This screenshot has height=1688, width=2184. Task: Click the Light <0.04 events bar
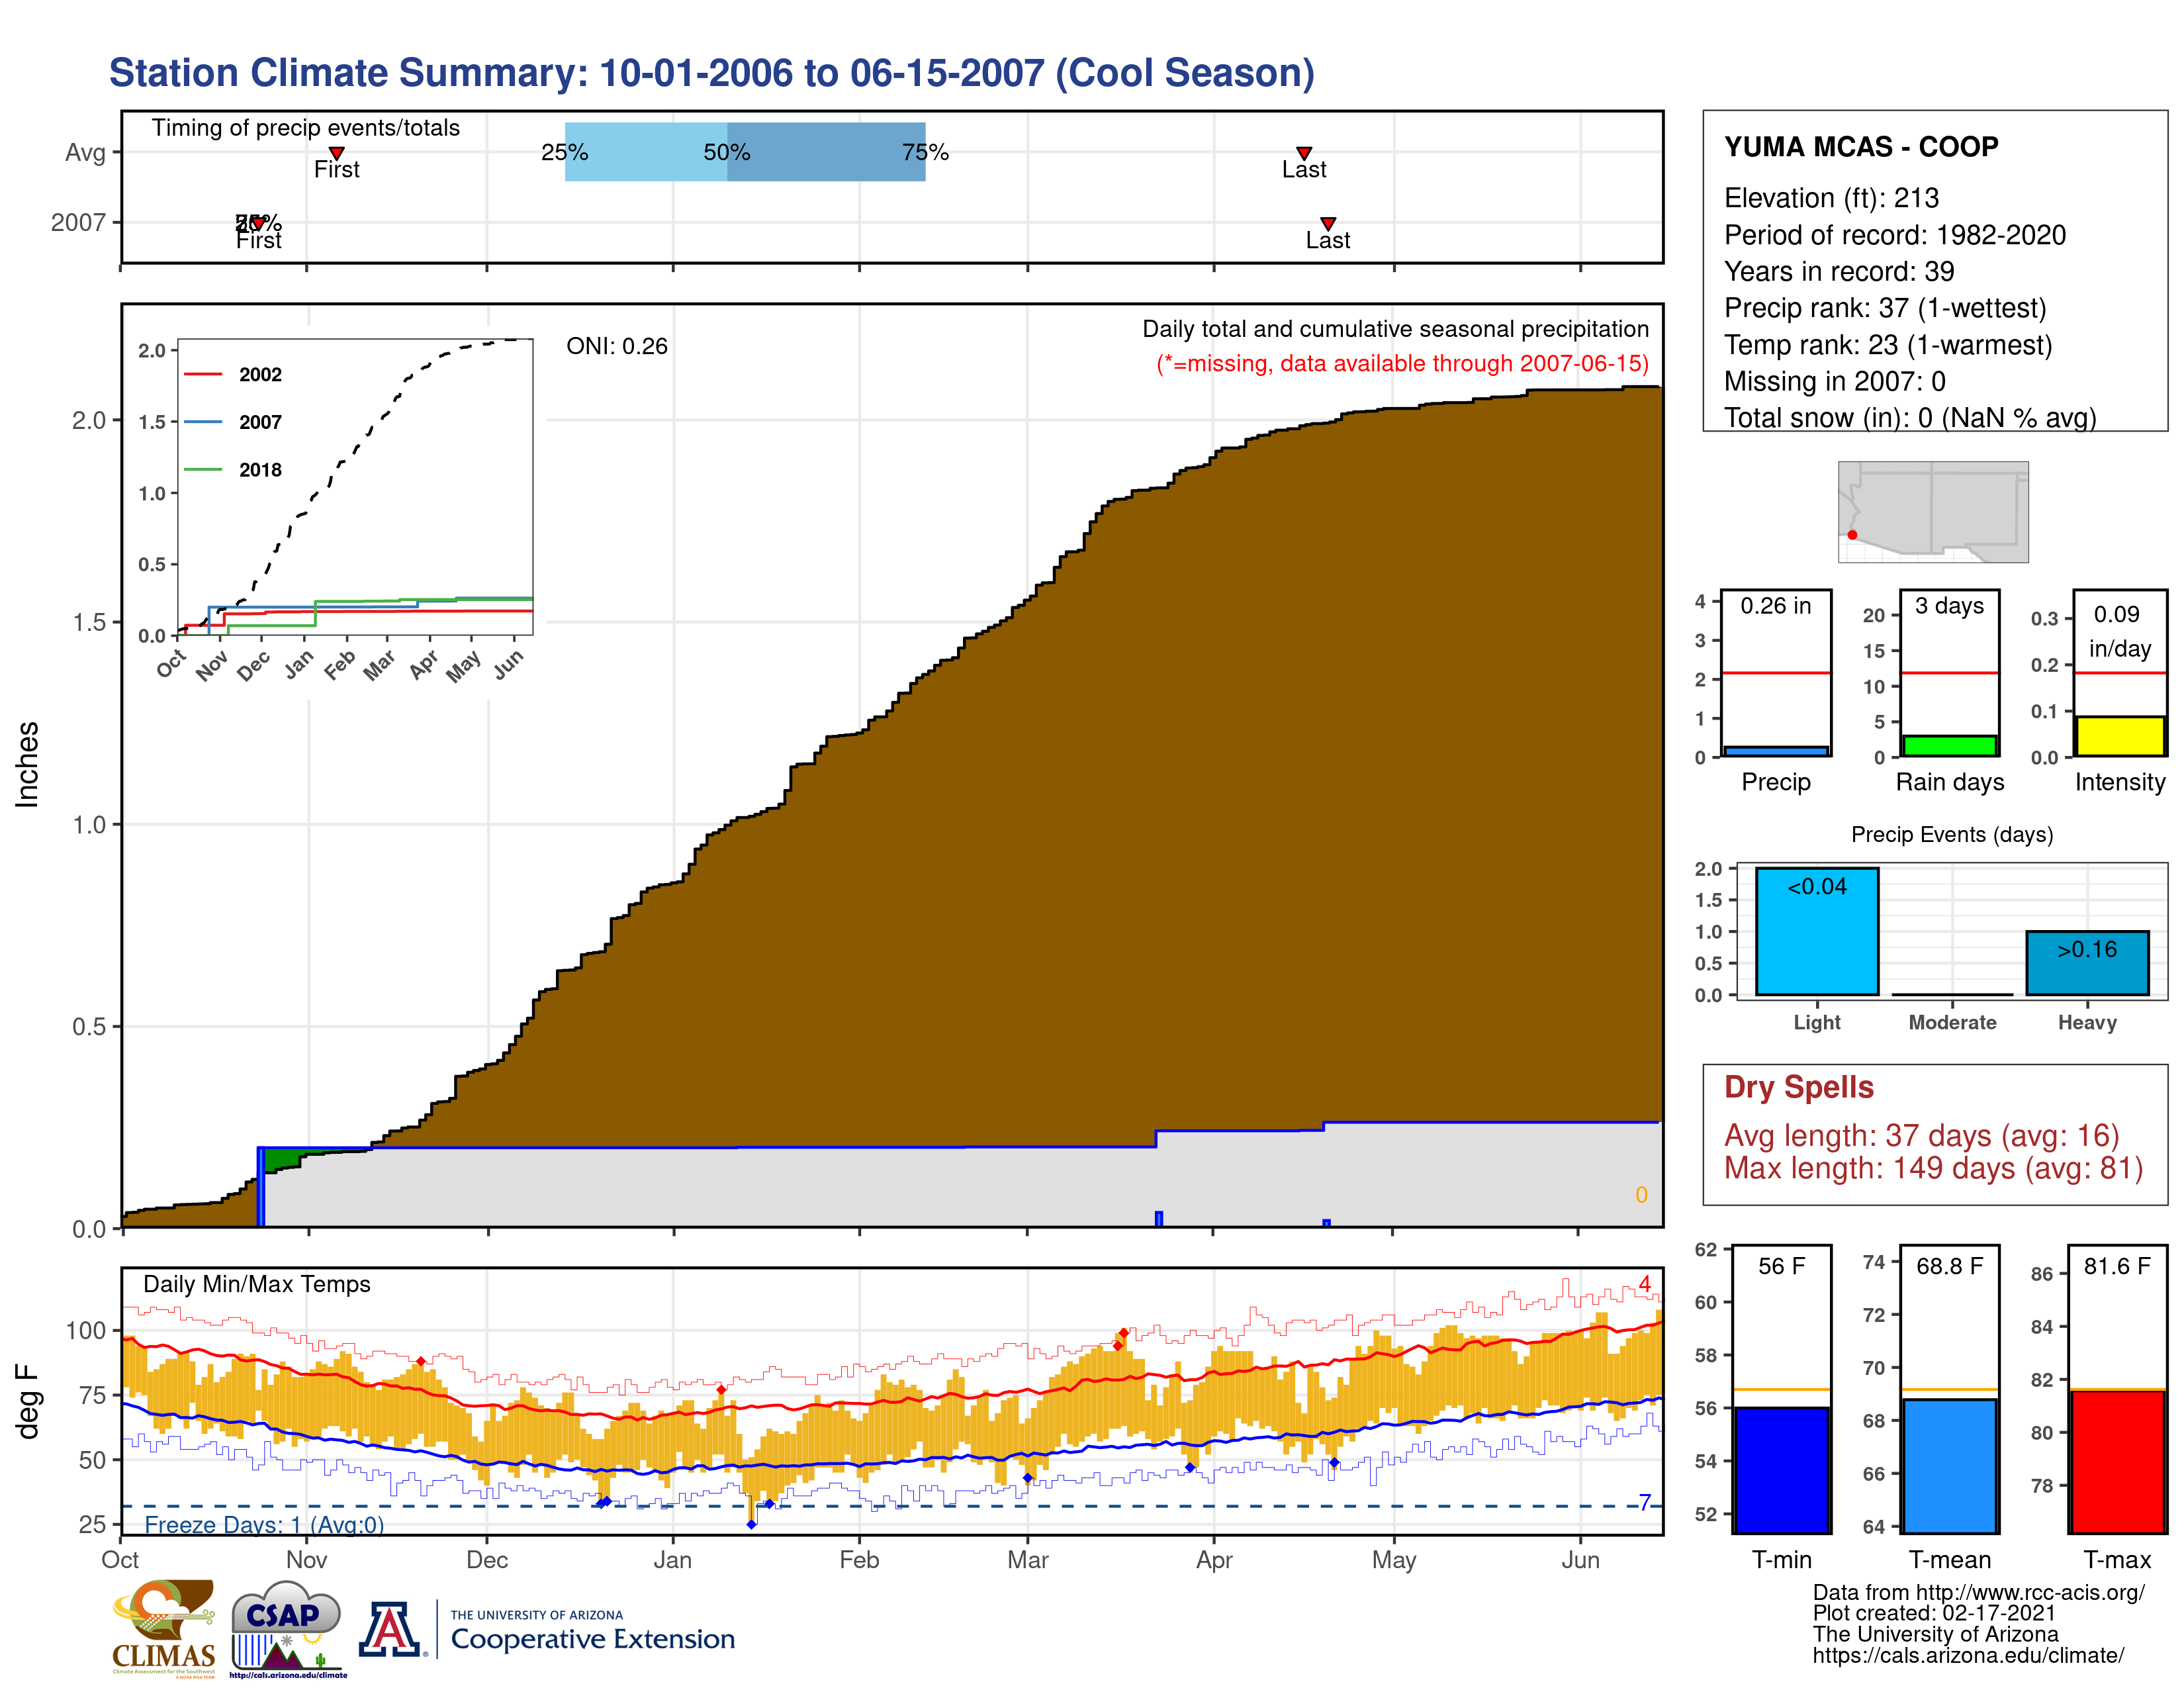[x=1817, y=931]
